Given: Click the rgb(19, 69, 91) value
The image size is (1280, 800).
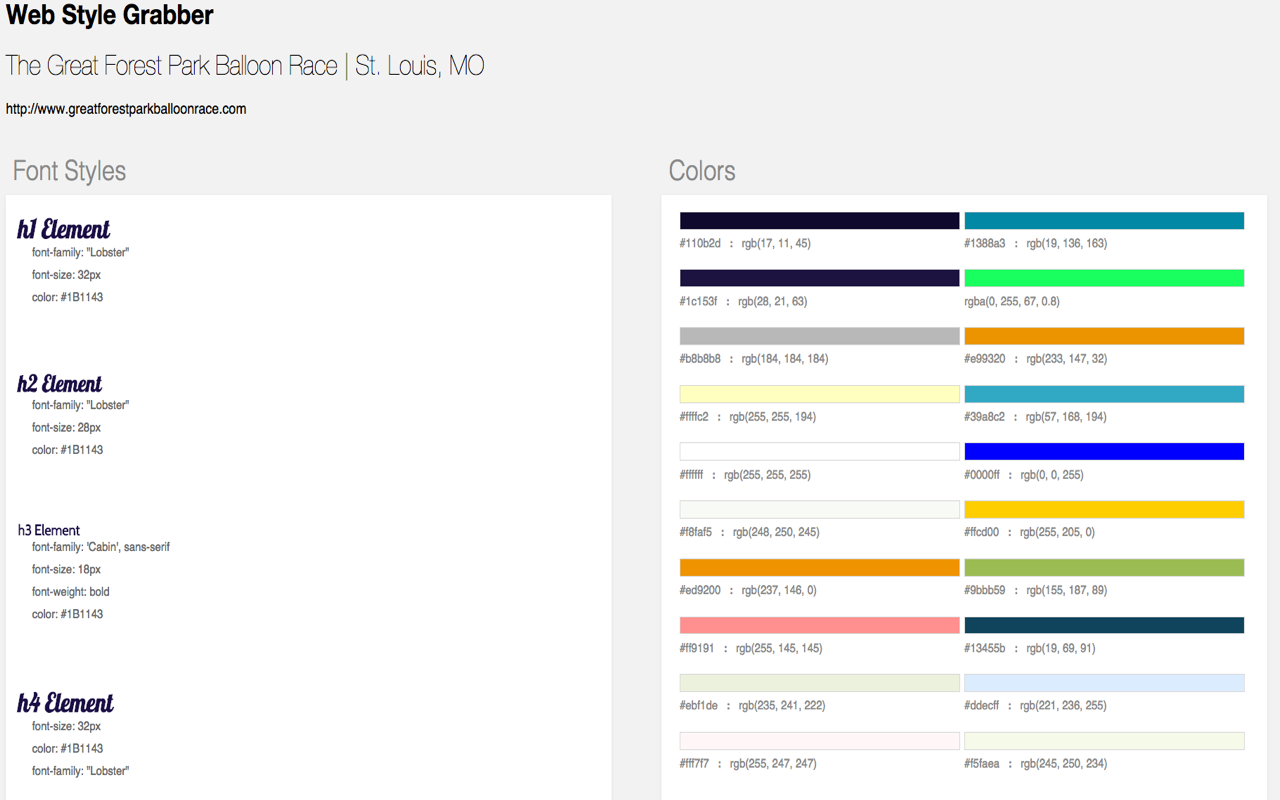Looking at the screenshot, I should [x=1061, y=648].
